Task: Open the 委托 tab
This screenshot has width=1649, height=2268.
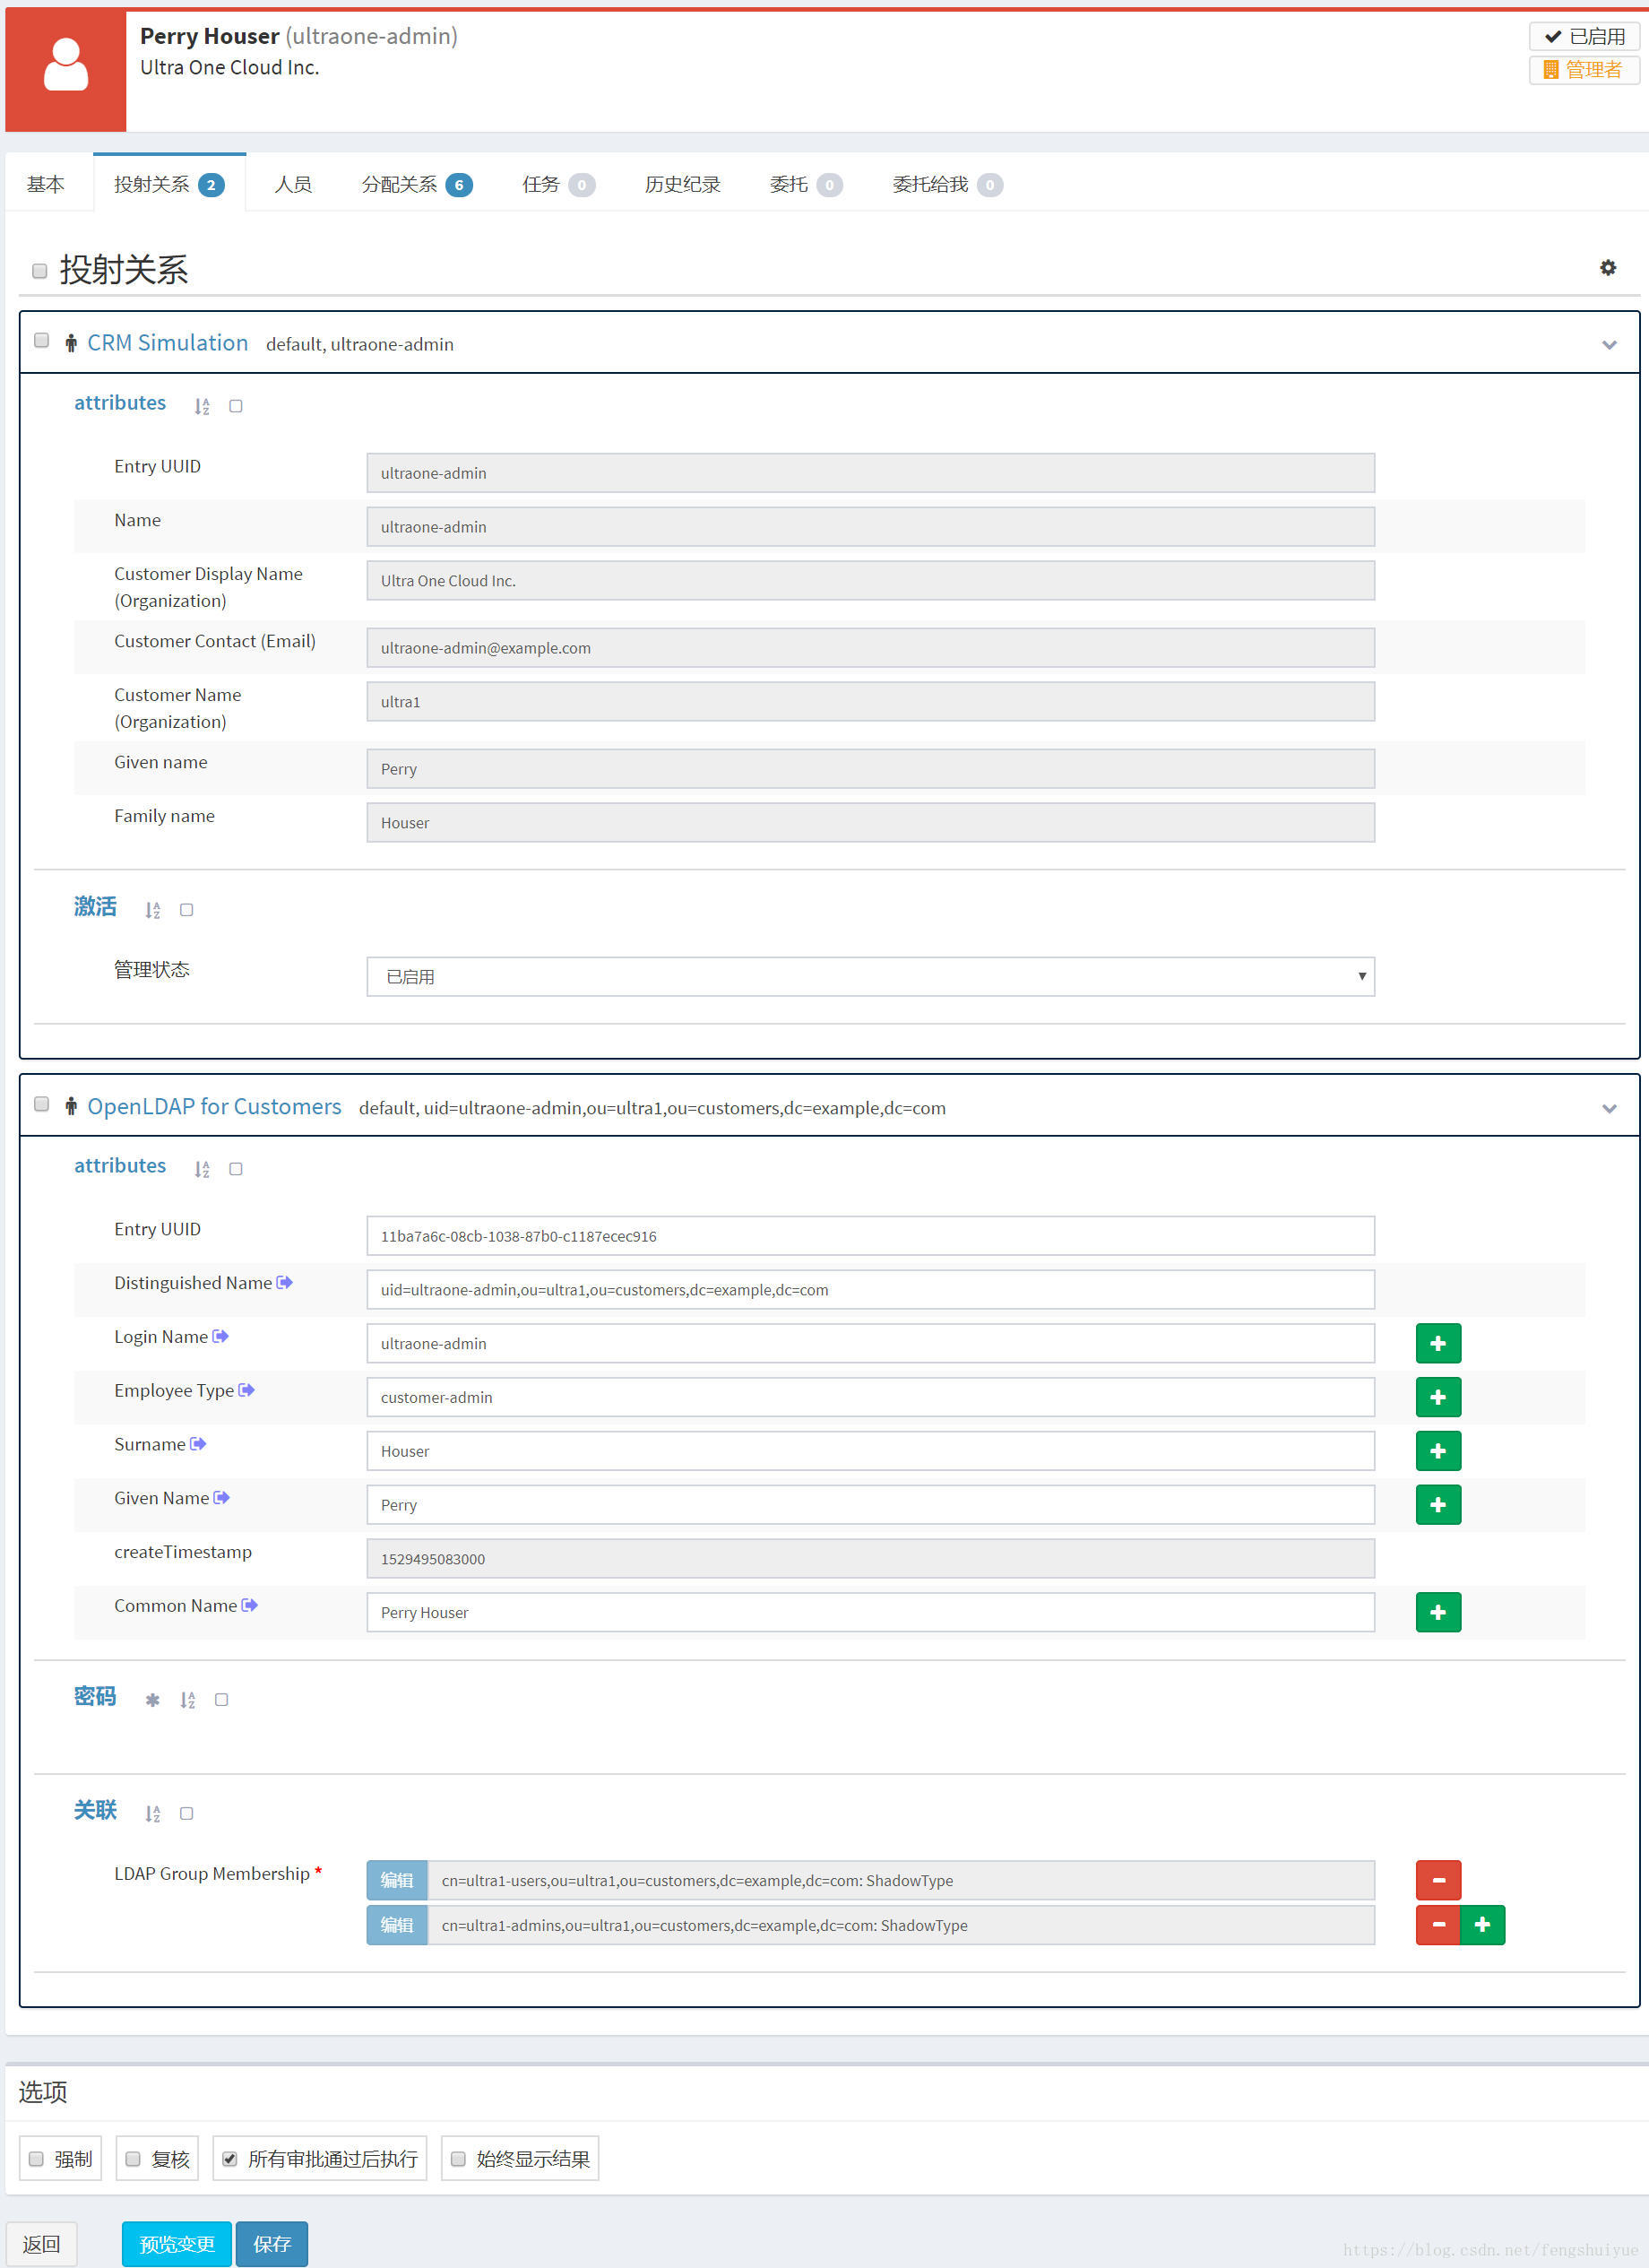Action: pyautogui.click(x=806, y=184)
